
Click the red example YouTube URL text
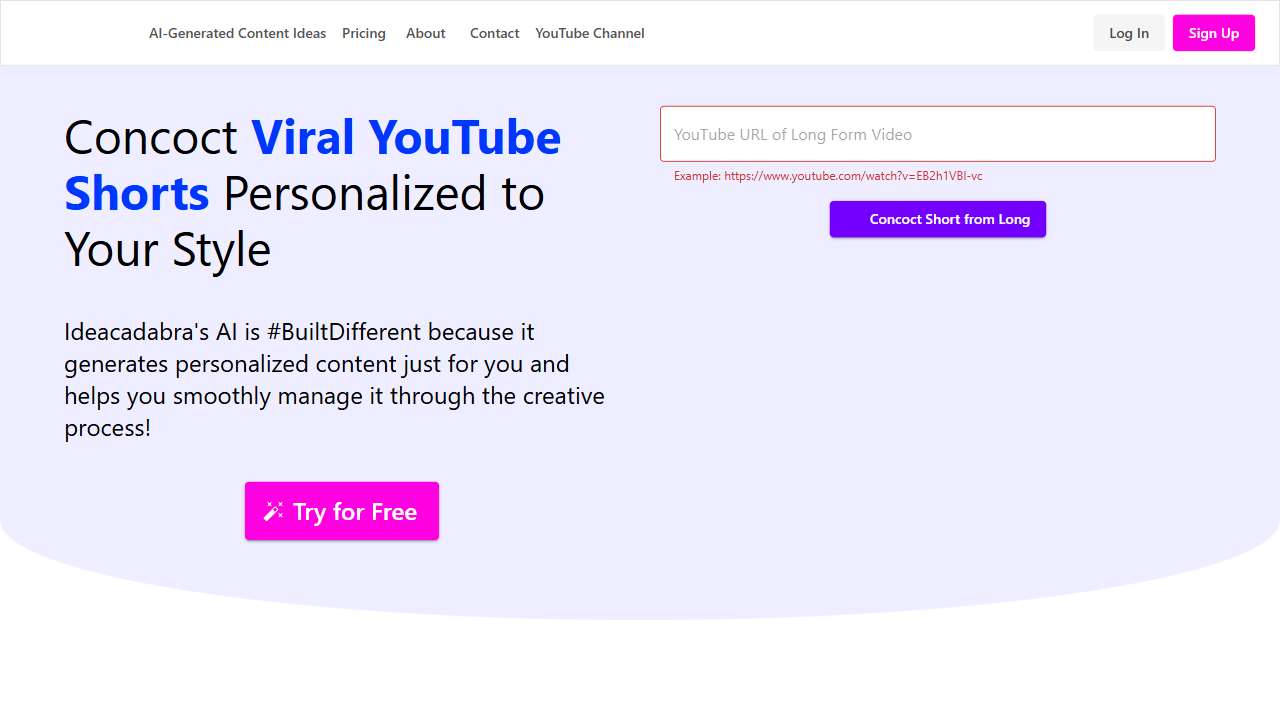[x=828, y=176]
